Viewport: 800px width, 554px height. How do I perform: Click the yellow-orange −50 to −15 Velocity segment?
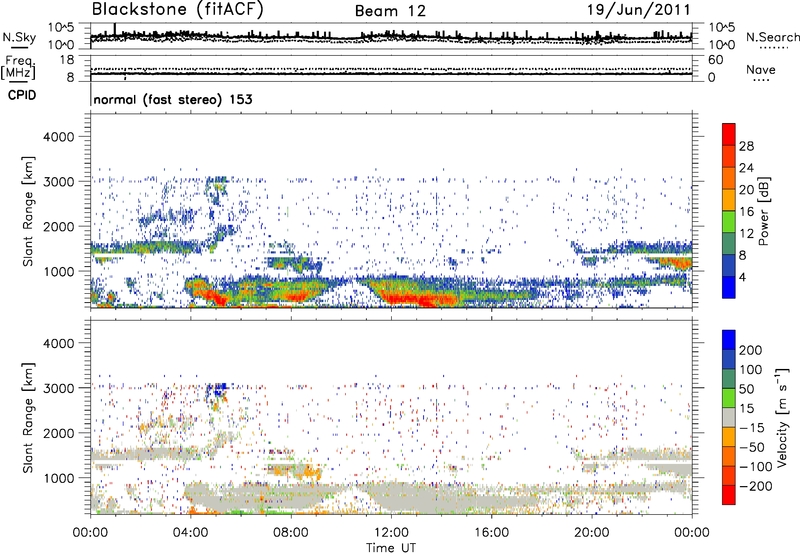[x=729, y=437]
